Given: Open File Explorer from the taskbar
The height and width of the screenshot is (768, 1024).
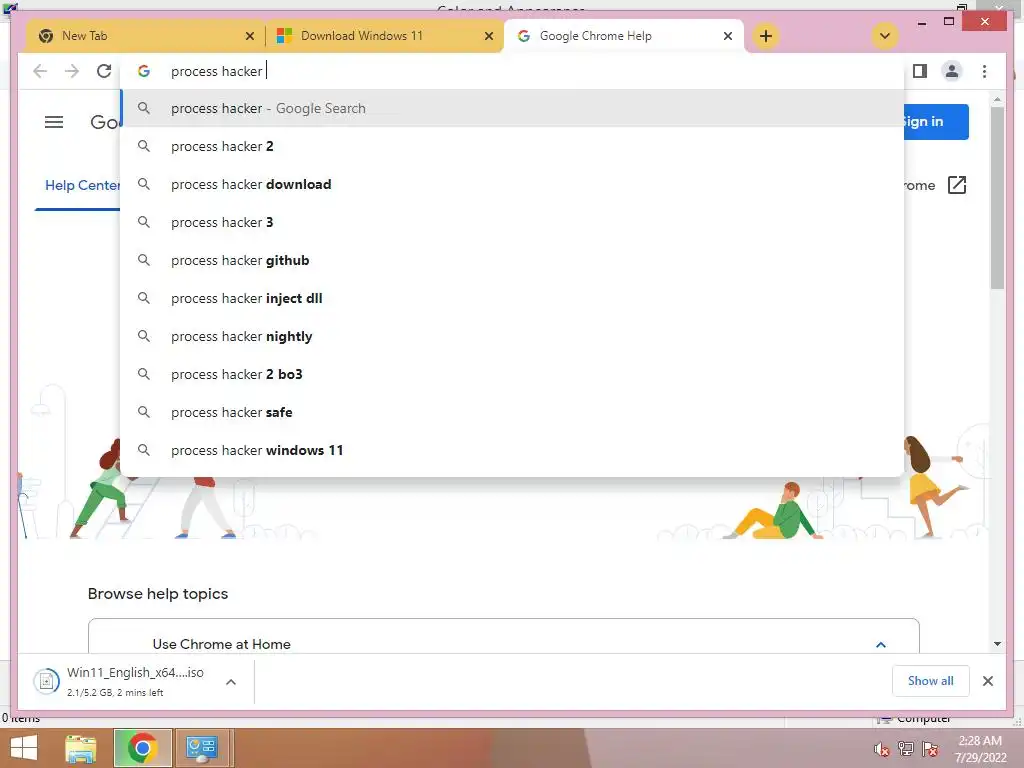Looking at the screenshot, I should 81,748.
